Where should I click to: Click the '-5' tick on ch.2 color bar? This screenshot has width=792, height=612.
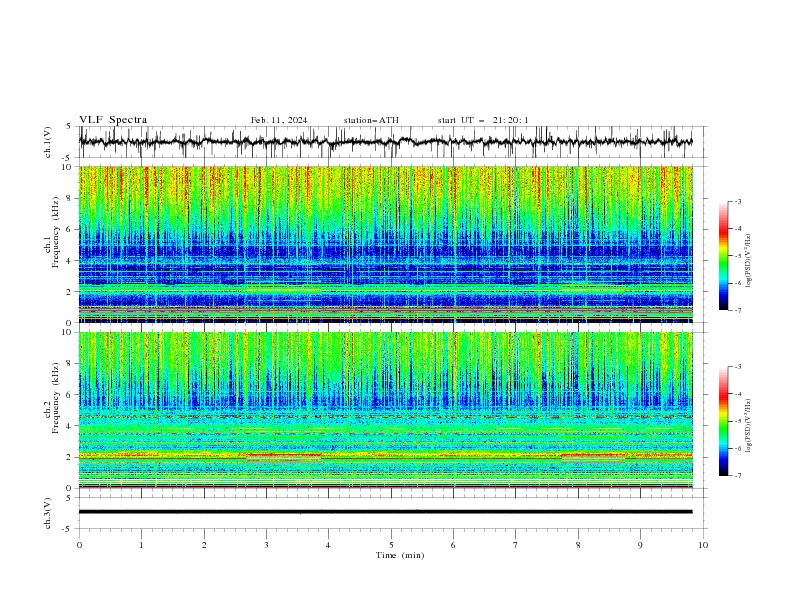[x=738, y=421]
